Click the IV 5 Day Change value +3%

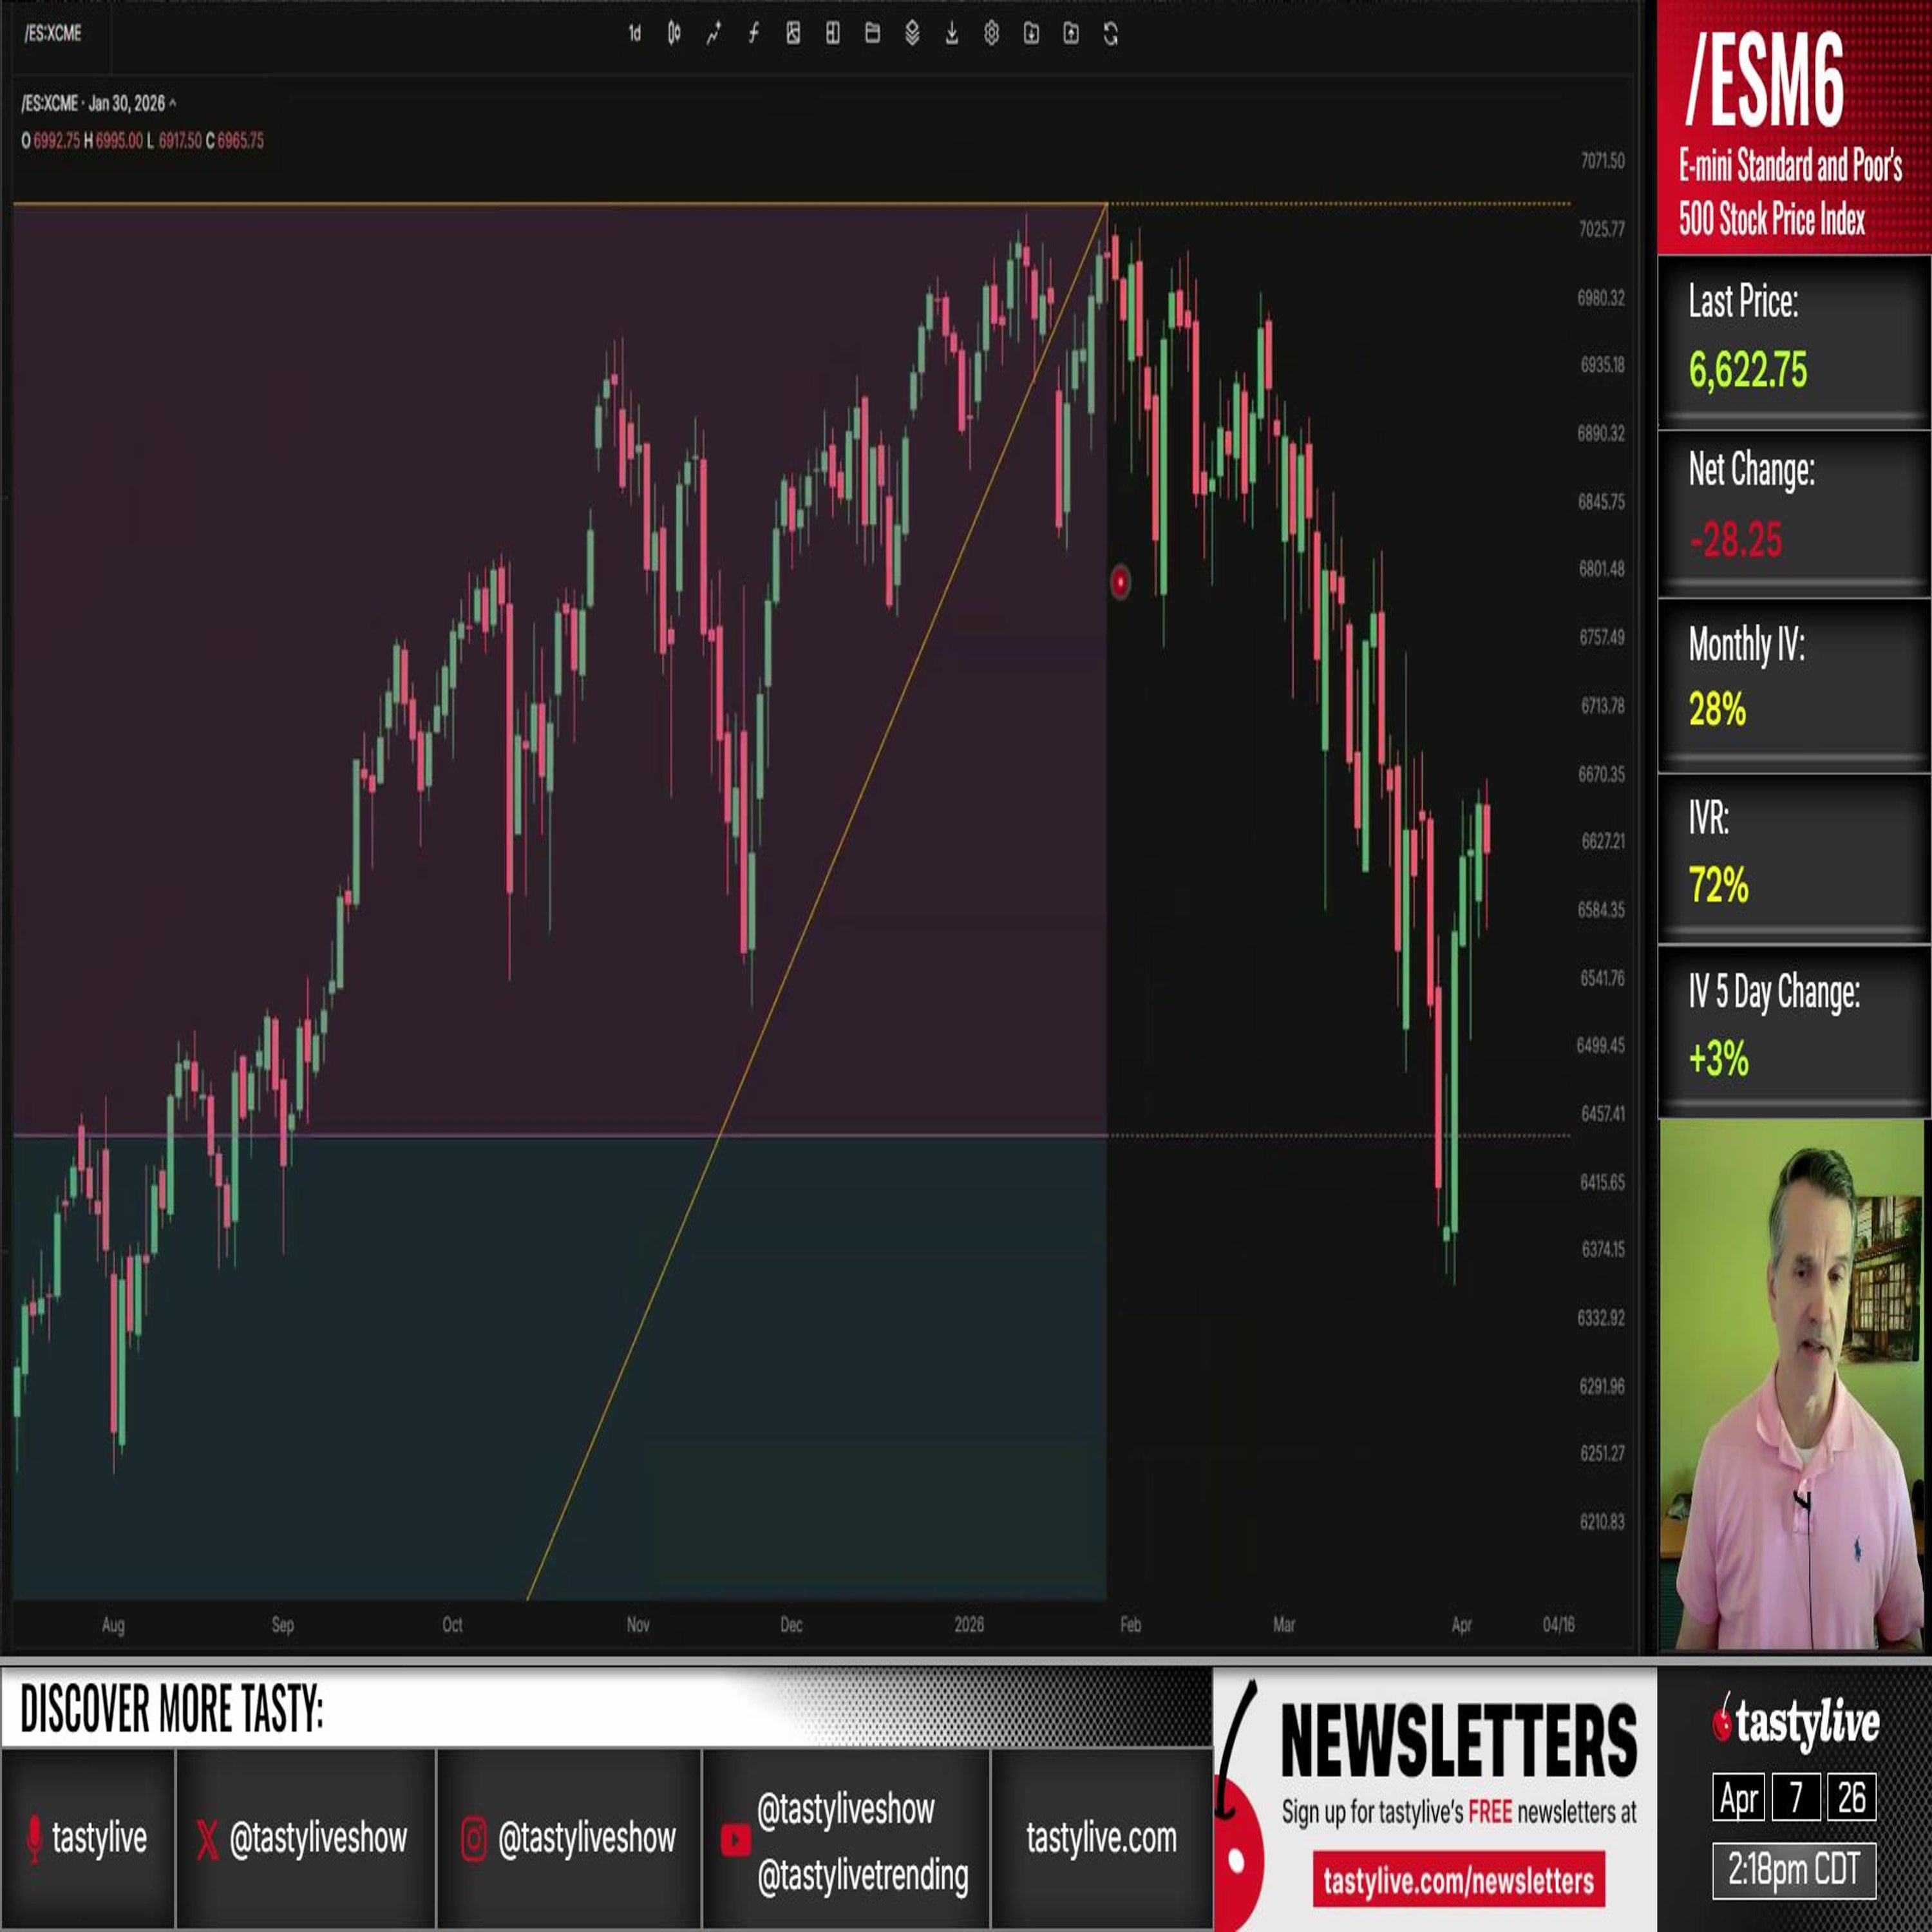(1718, 1058)
